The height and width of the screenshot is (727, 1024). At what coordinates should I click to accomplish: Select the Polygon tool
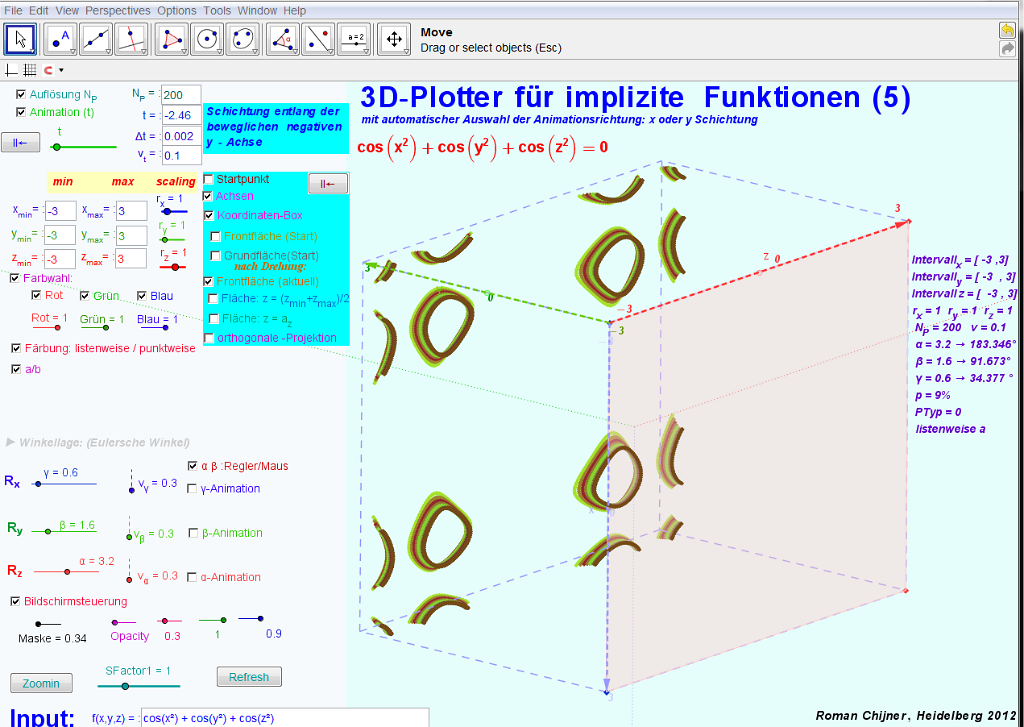174,39
